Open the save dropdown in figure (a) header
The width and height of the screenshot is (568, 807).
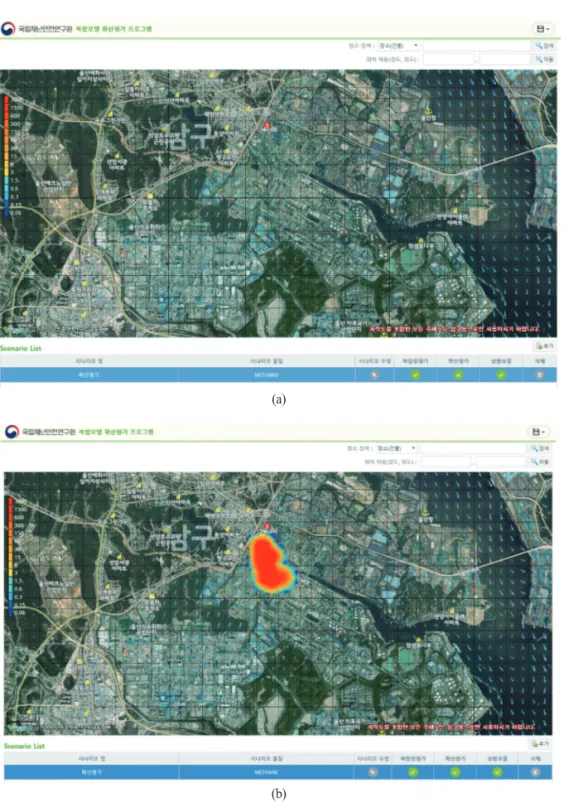point(542,29)
